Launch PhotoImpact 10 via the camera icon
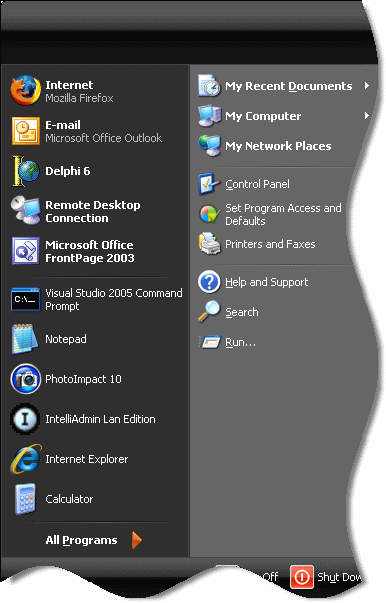386x603 pixels. click(x=25, y=379)
